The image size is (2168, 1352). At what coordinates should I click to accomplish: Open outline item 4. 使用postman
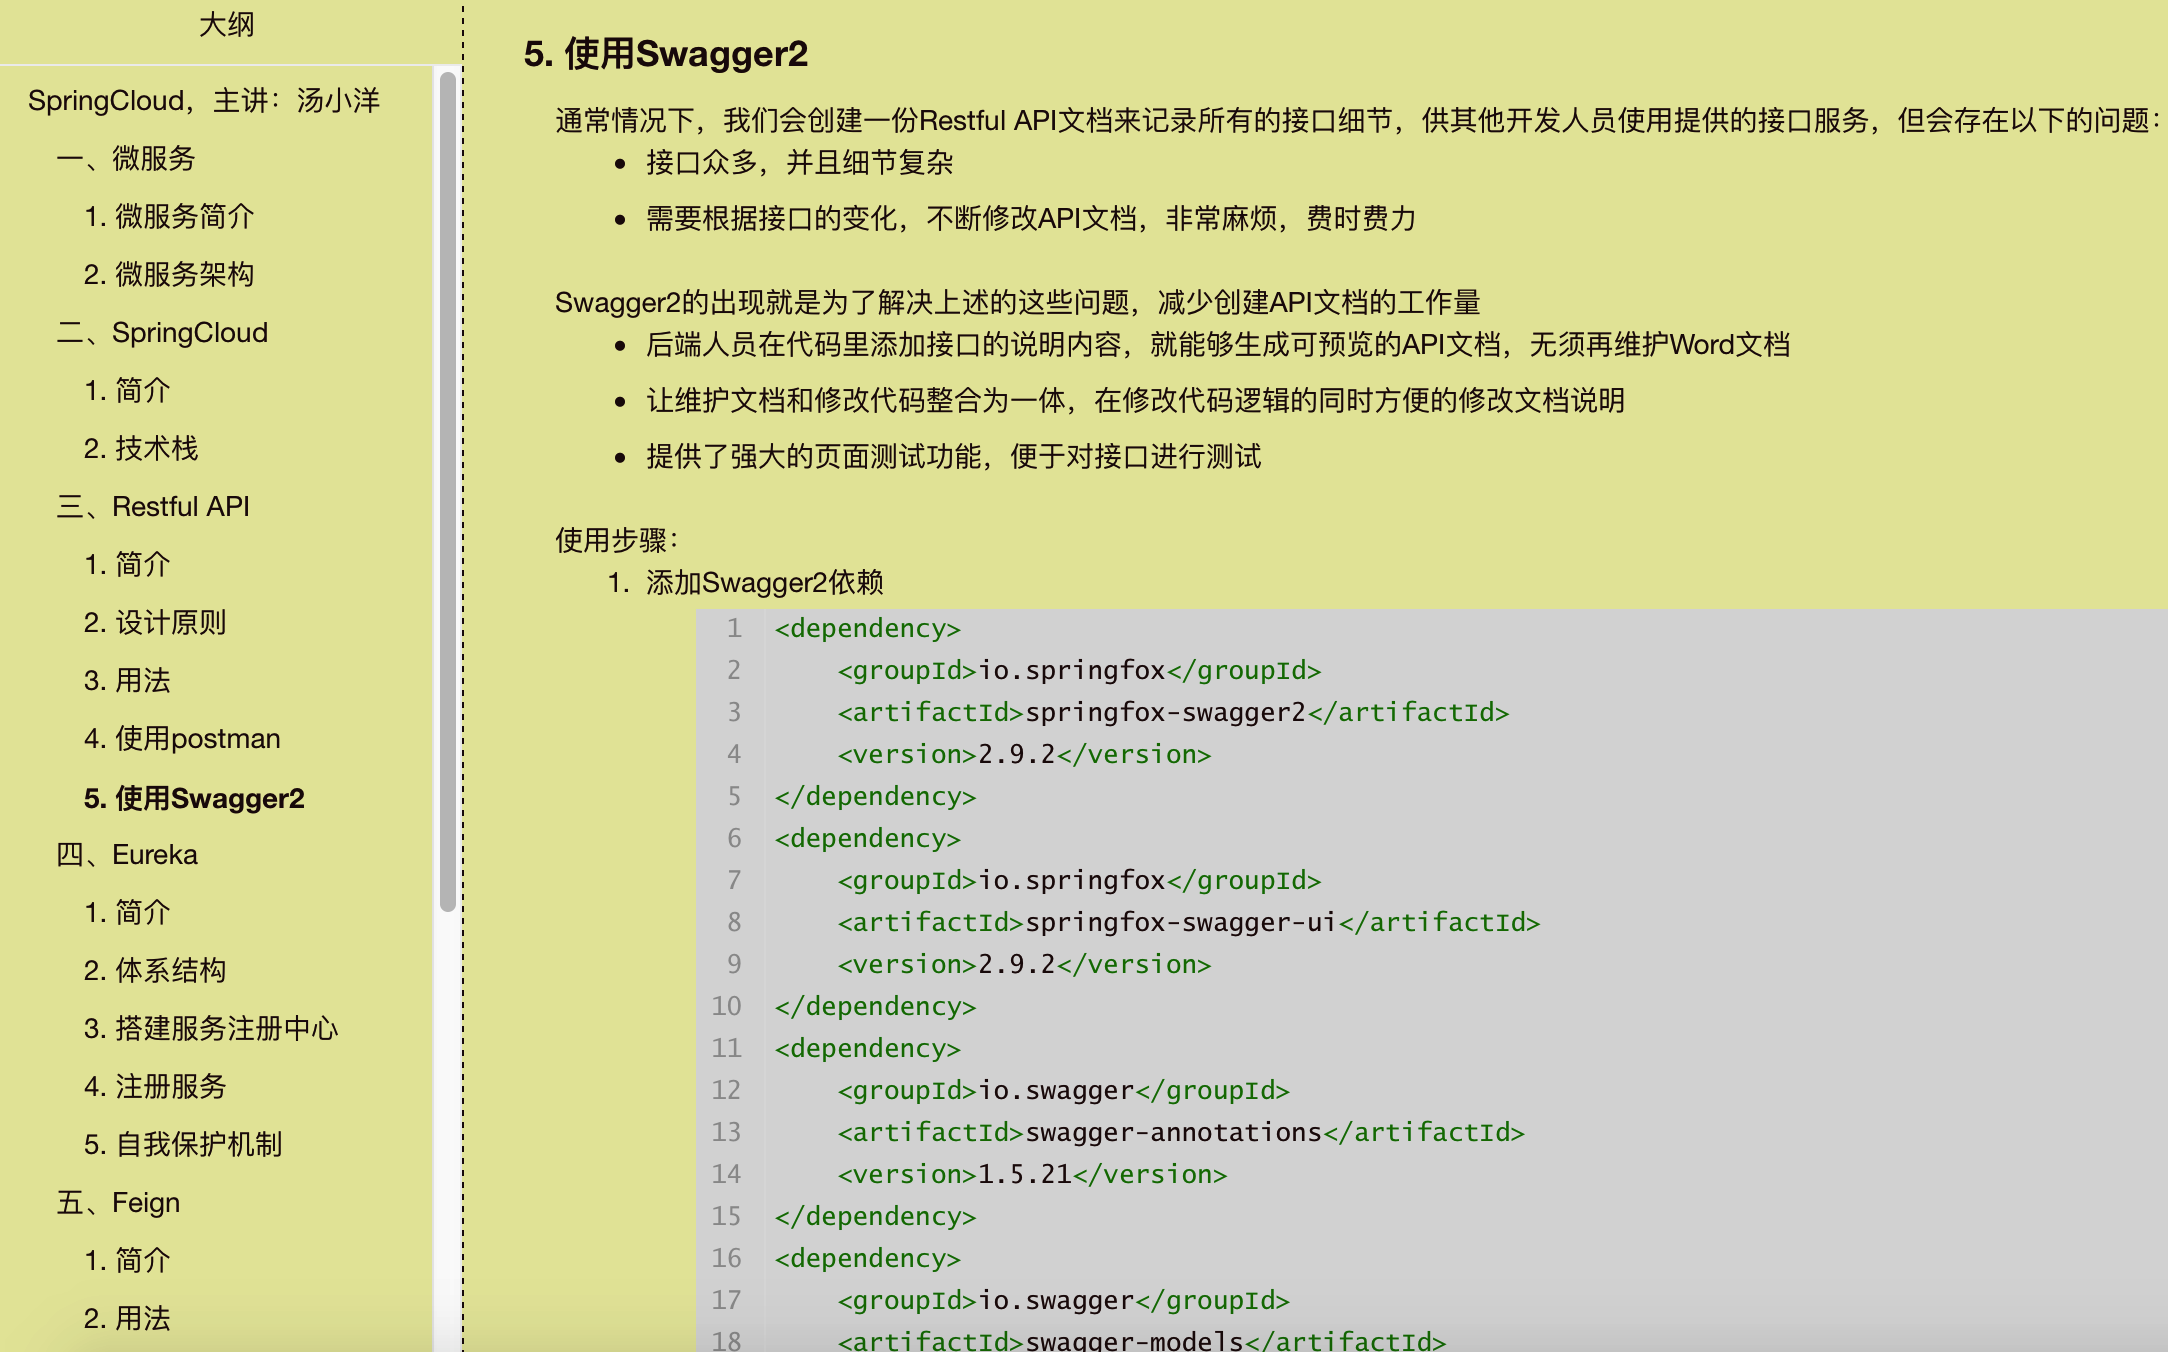tap(182, 739)
